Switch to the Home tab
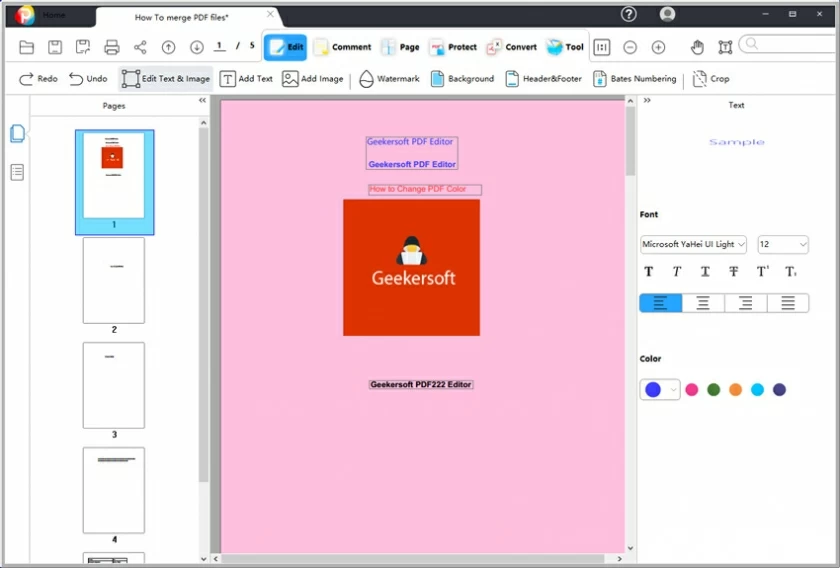Image resolution: width=840 pixels, height=568 pixels. [54, 15]
